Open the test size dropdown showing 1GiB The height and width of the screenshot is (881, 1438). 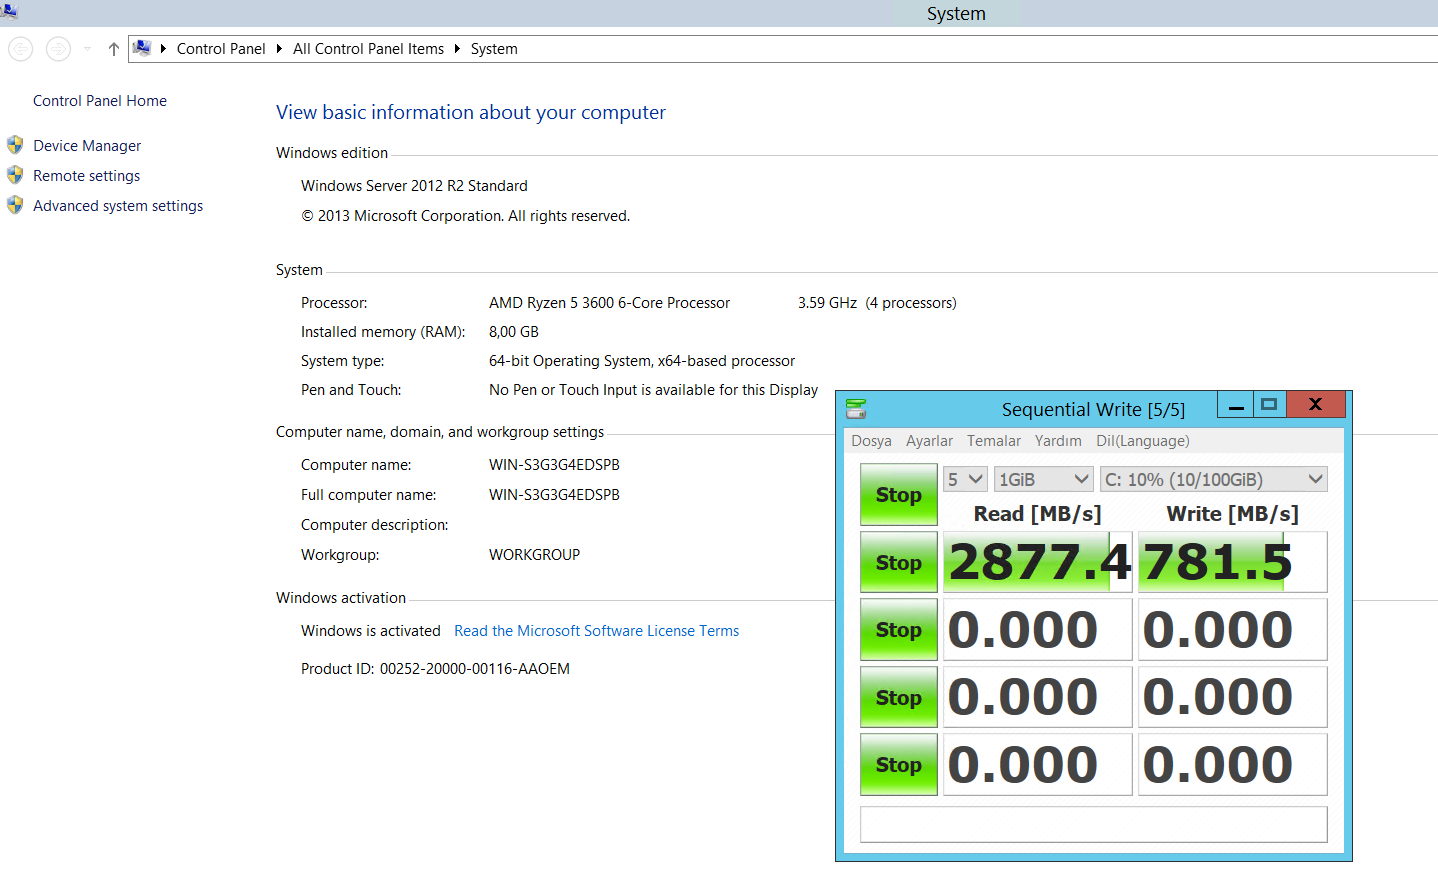(1044, 479)
